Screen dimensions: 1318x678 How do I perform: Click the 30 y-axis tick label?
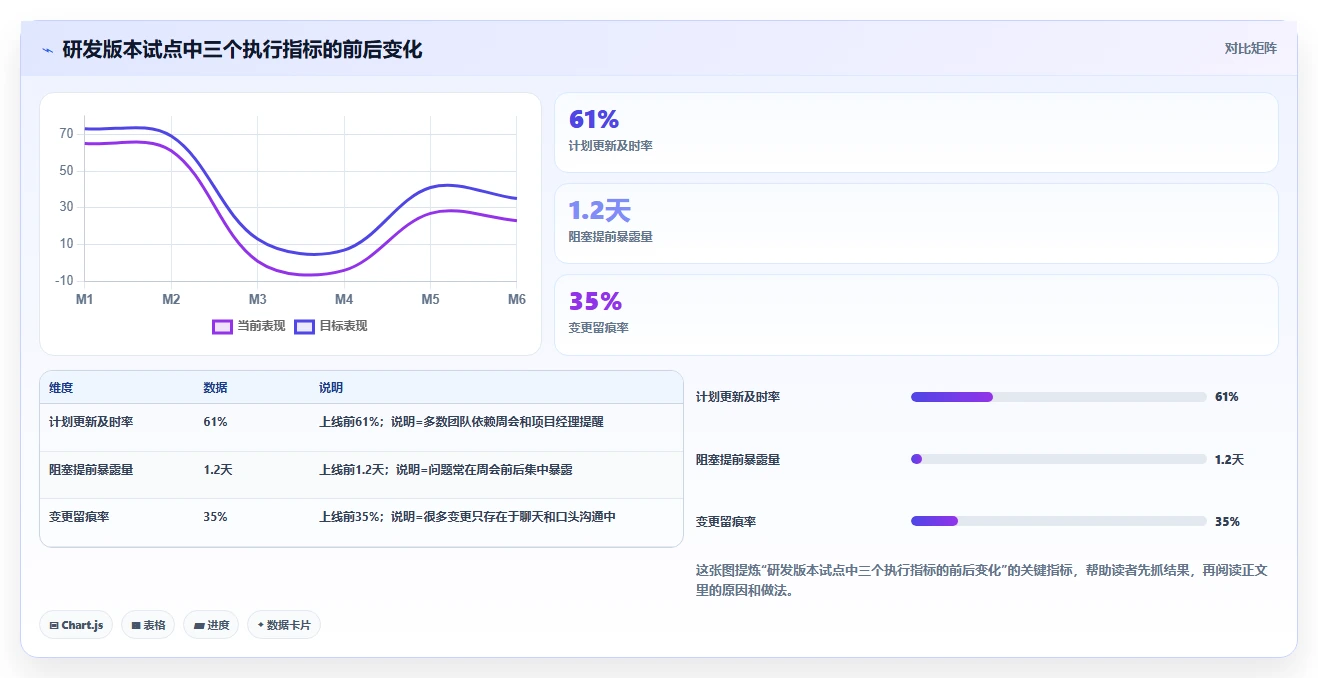67,207
